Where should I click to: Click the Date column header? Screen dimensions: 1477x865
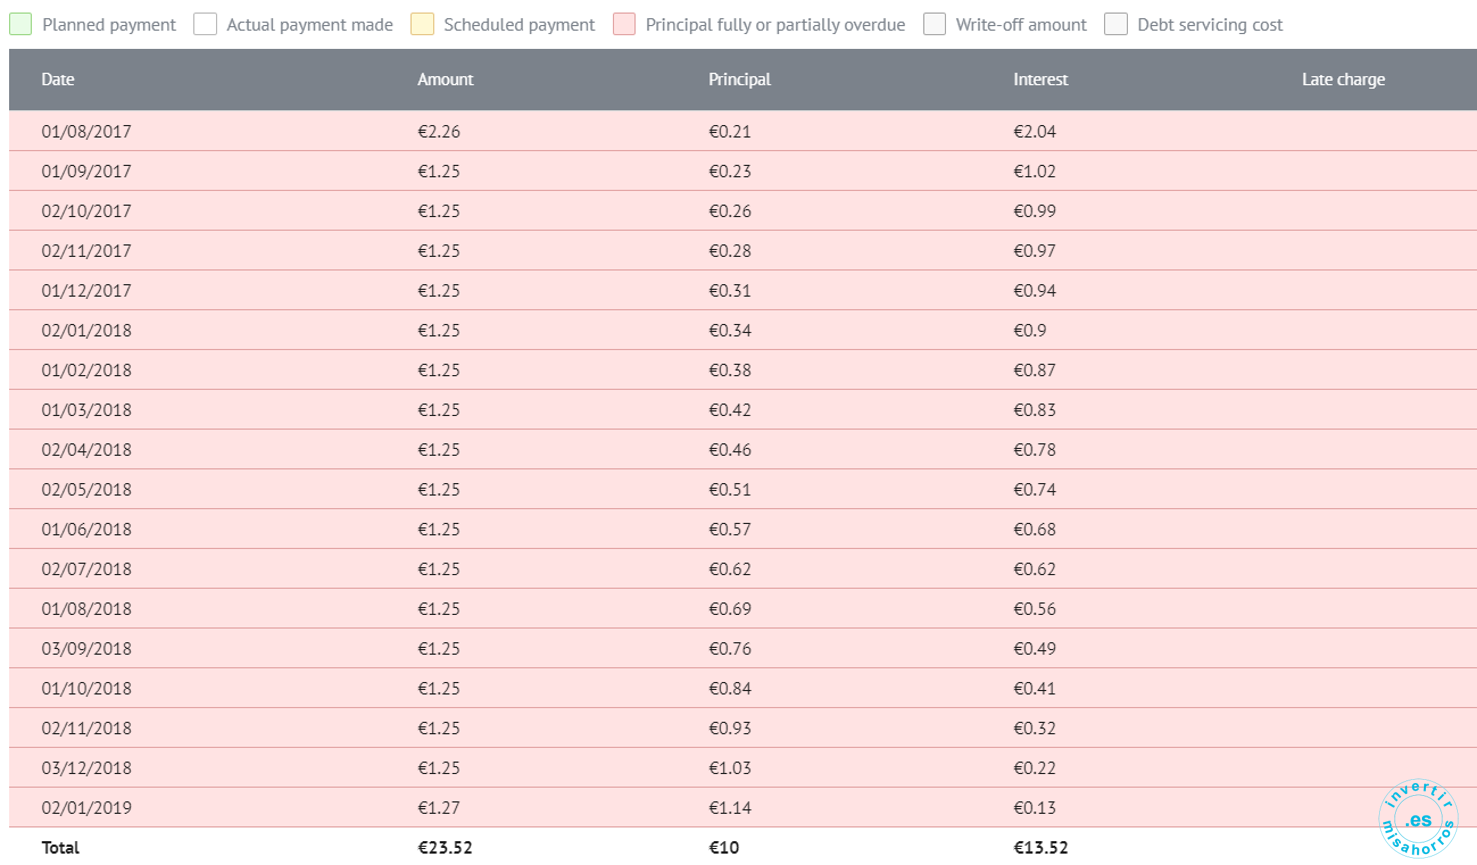click(x=58, y=79)
